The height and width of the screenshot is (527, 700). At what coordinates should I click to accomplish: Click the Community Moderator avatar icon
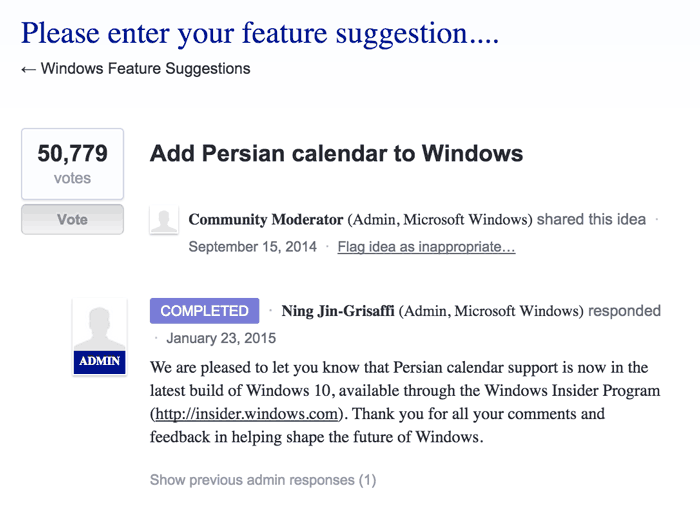(164, 219)
